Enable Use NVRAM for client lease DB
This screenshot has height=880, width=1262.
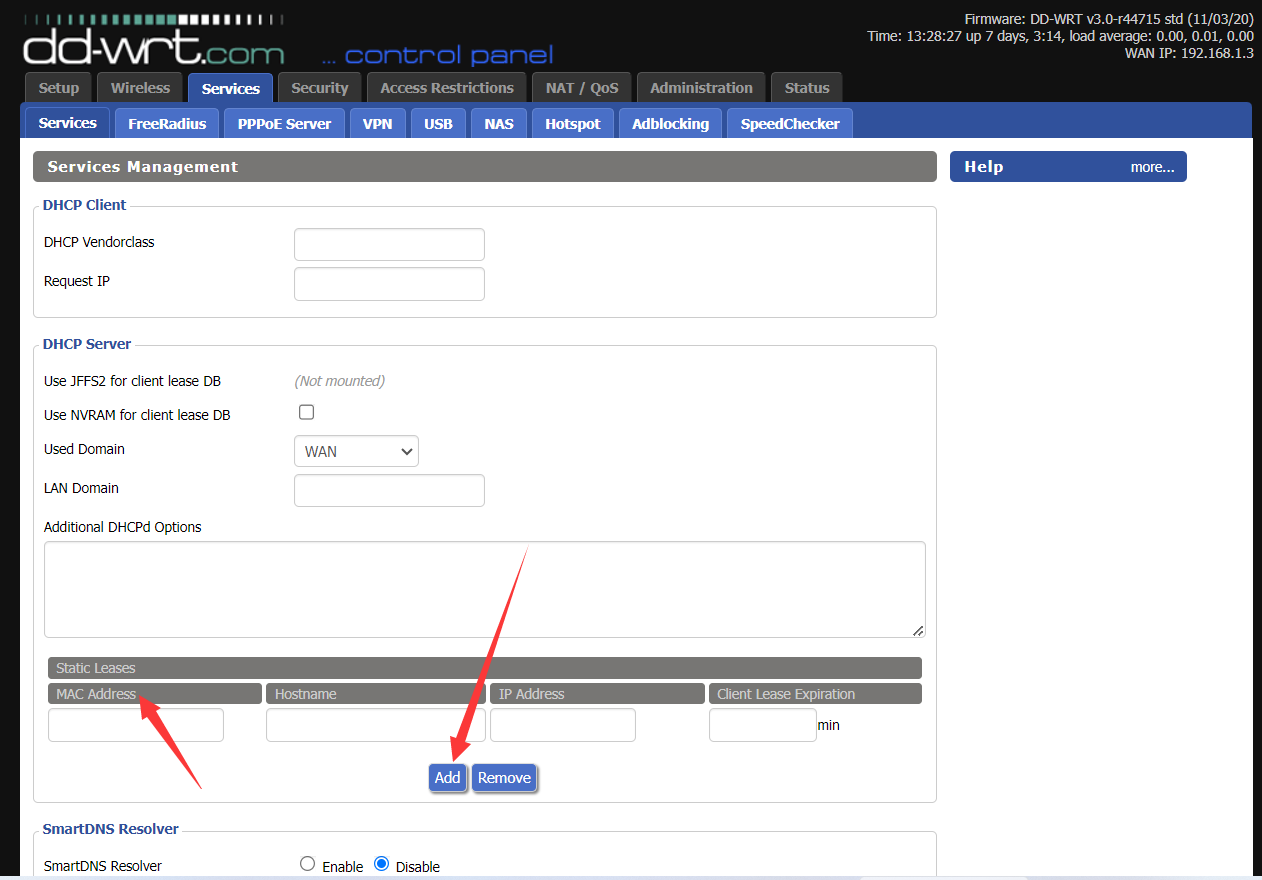click(x=307, y=412)
